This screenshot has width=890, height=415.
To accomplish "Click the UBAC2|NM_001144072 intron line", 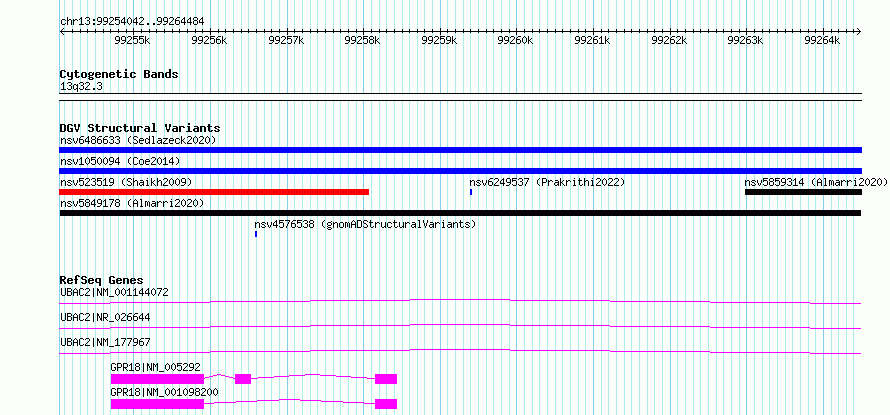I will pos(460,301).
